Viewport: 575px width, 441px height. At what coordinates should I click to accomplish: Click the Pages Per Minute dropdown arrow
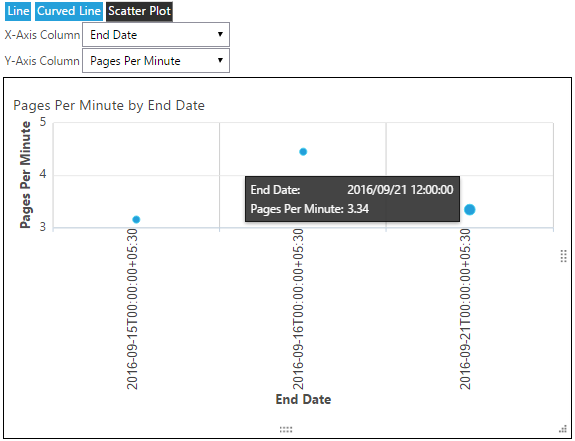coord(220,60)
